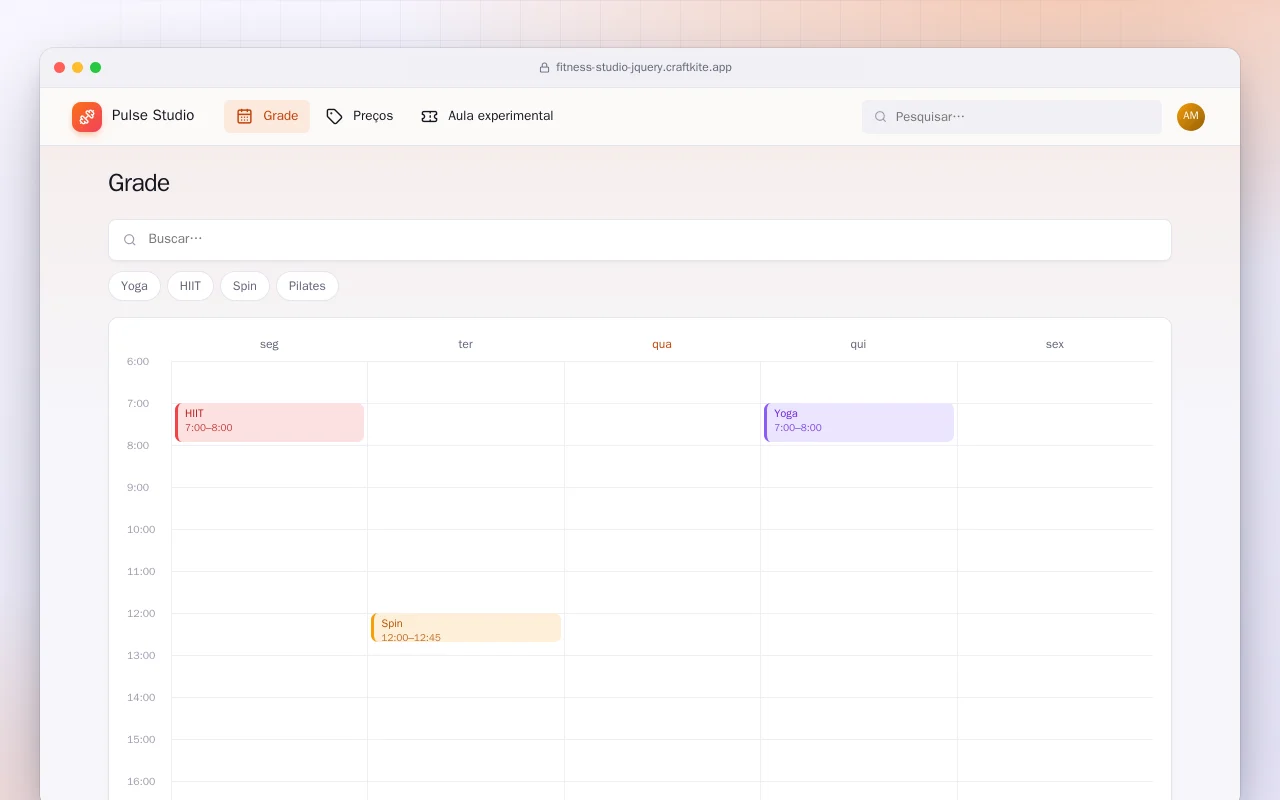Click the ticket icon beside Aula experimental
This screenshot has height=800, width=1280.
click(429, 116)
